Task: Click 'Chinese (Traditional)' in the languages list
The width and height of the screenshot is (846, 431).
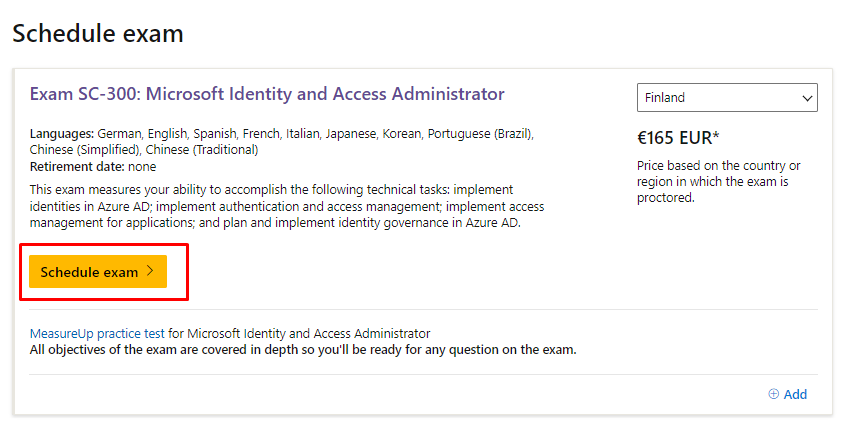Action: pyautogui.click(x=202, y=150)
